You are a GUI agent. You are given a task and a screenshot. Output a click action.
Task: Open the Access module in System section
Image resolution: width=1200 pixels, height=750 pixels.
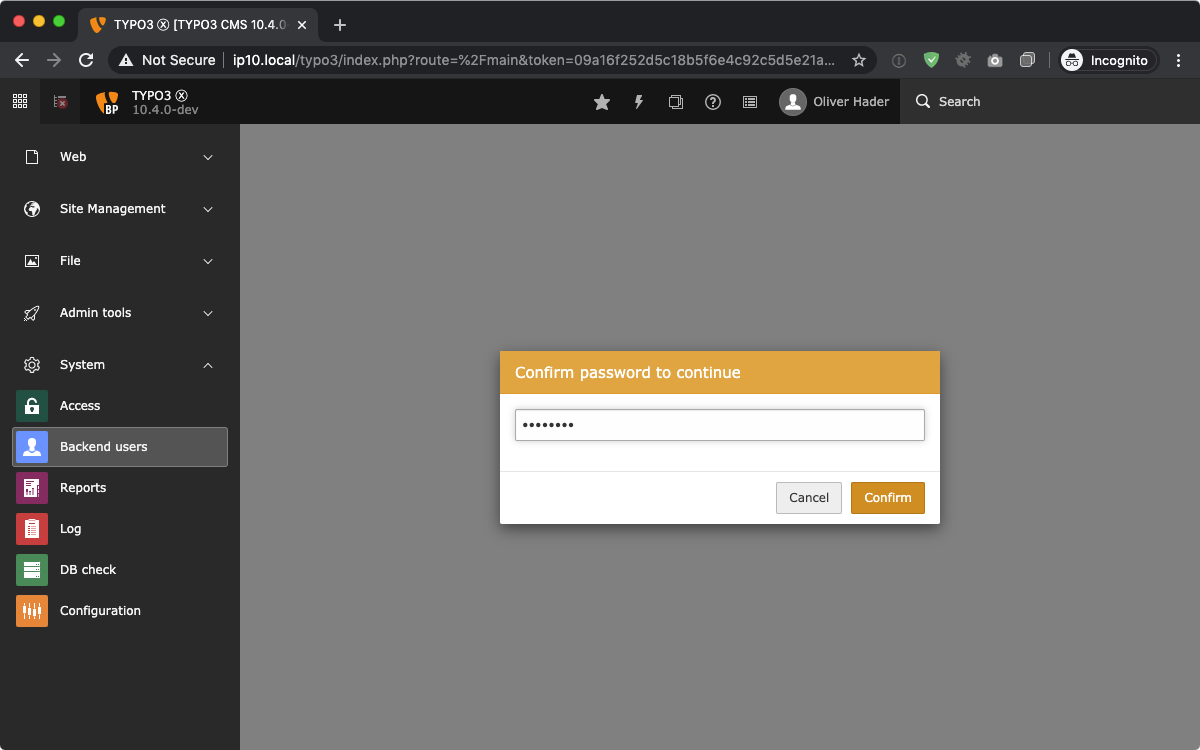[78, 405]
